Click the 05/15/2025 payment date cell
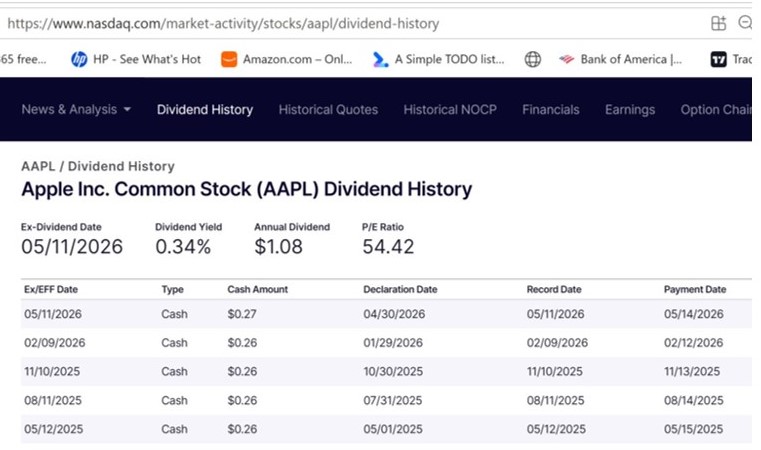The height and width of the screenshot is (450, 761). tap(694, 429)
